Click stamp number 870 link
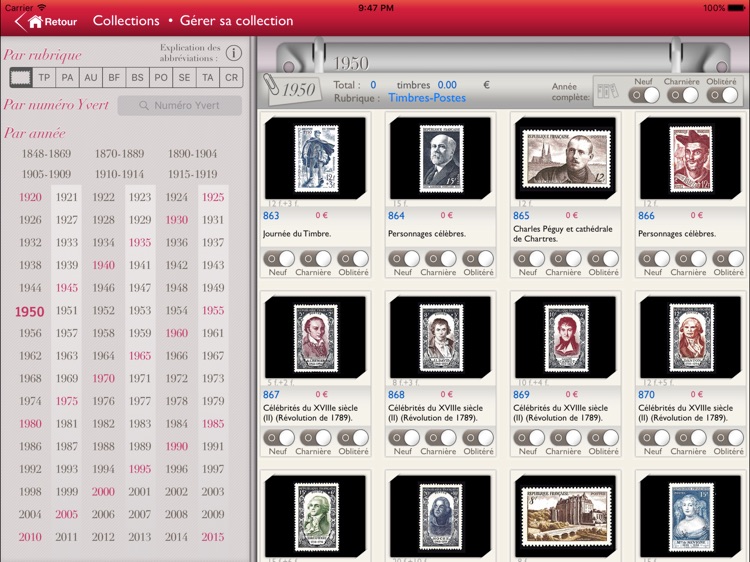Image resolution: width=750 pixels, height=562 pixels. 646,395
